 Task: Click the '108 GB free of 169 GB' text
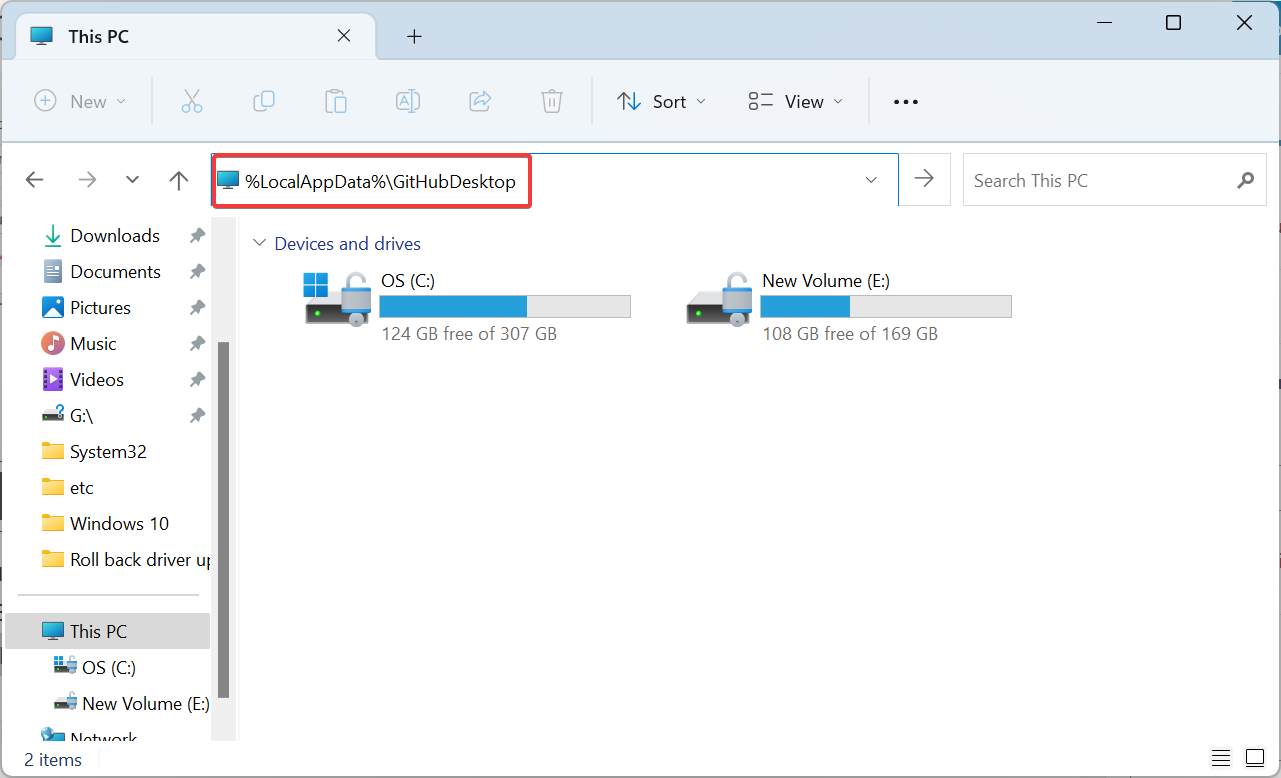(850, 334)
